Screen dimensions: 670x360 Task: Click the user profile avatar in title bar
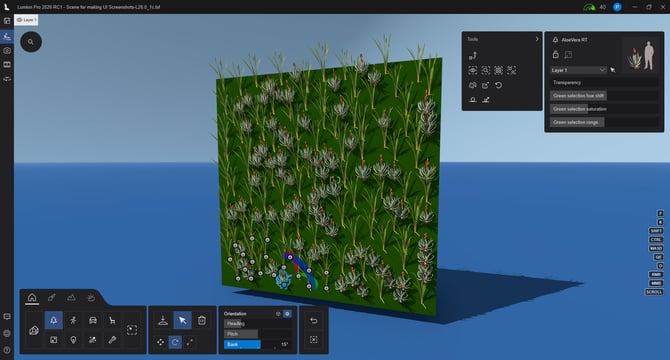pos(617,7)
